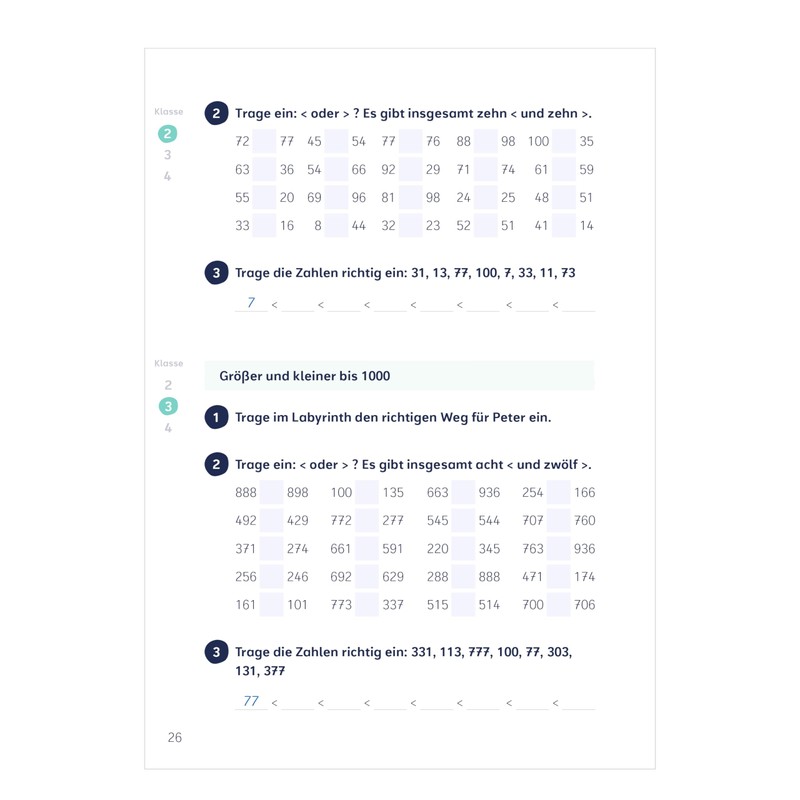This screenshot has width=800, height=800.
Task: Click the blank containing handwritten 7
Action: pos(250,303)
